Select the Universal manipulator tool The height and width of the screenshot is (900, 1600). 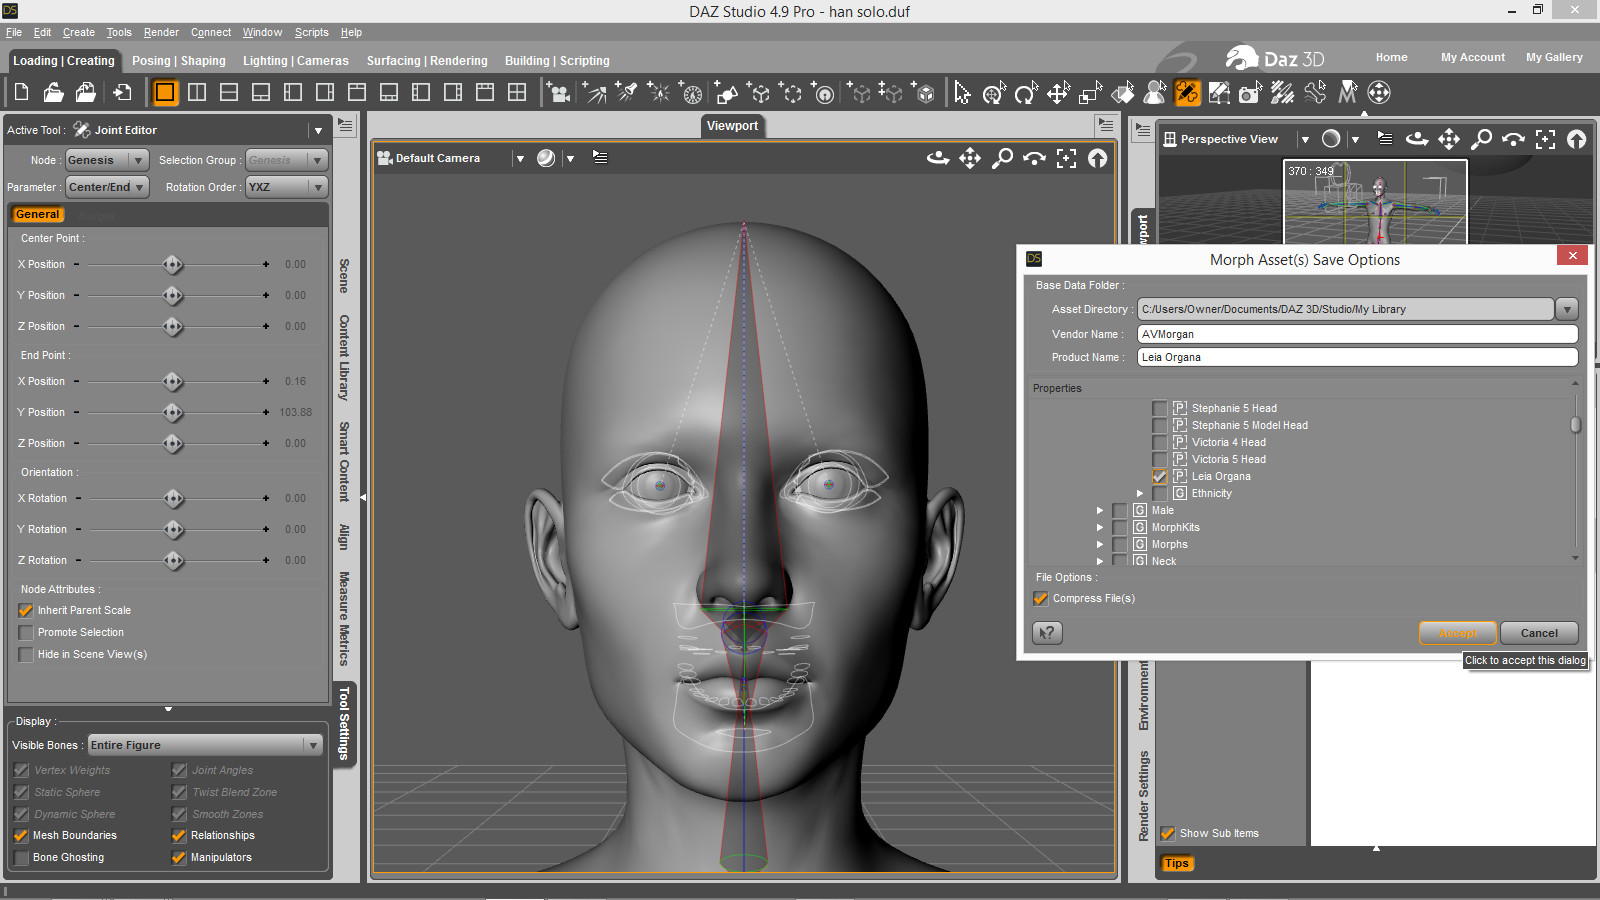(x=994, y=93)
